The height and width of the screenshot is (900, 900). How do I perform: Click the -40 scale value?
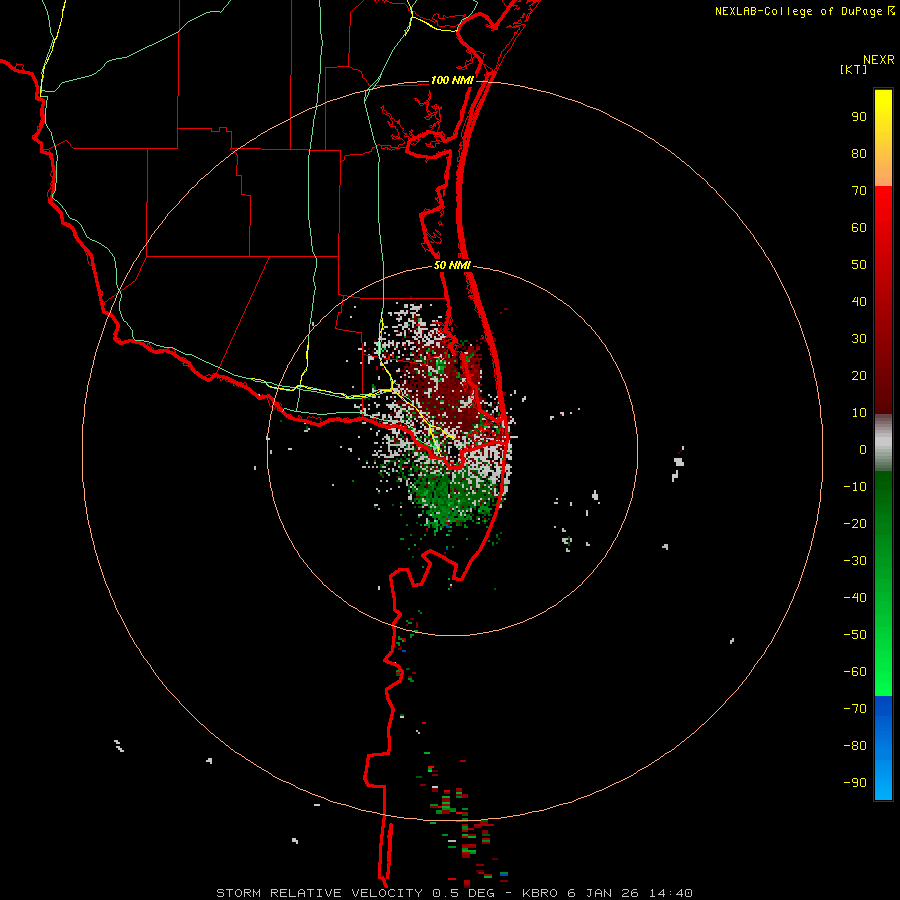(855, 598)
